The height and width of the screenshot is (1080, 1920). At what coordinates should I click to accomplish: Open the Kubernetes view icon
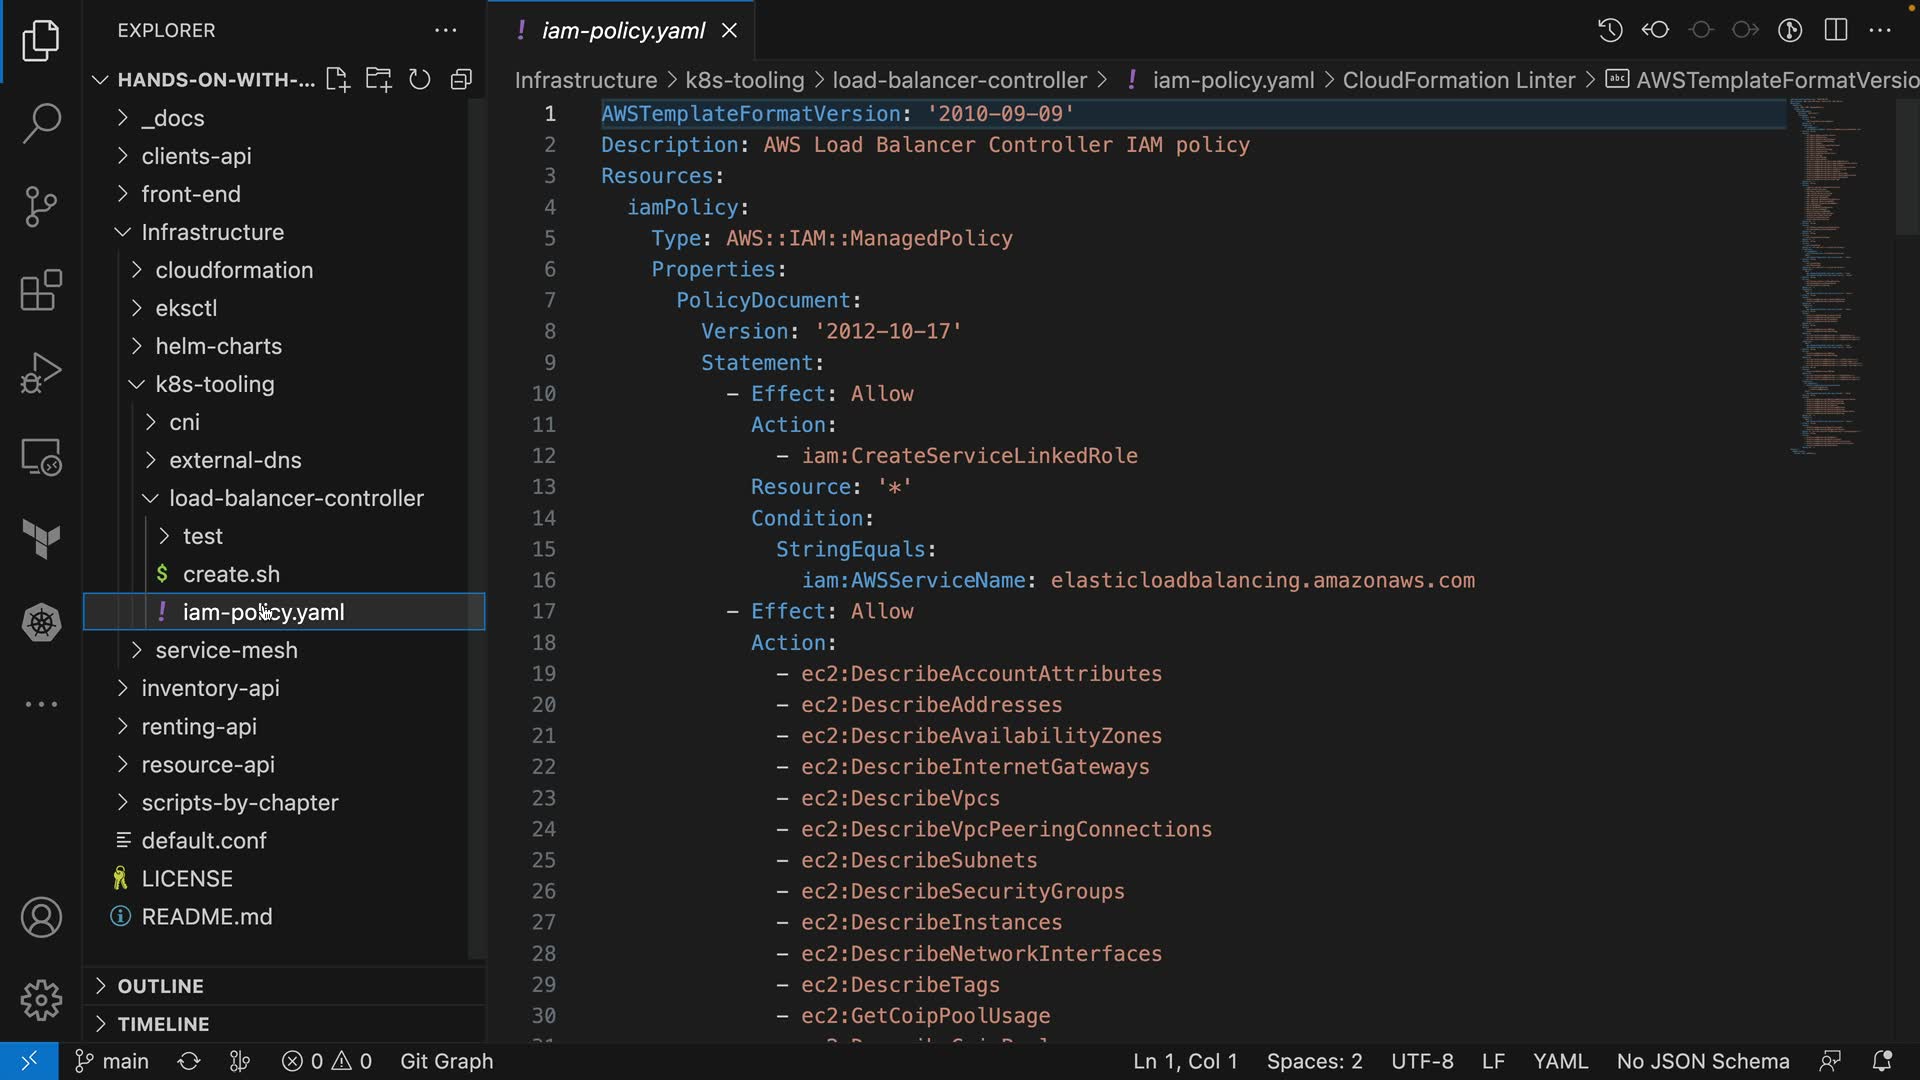pos(41,623)
